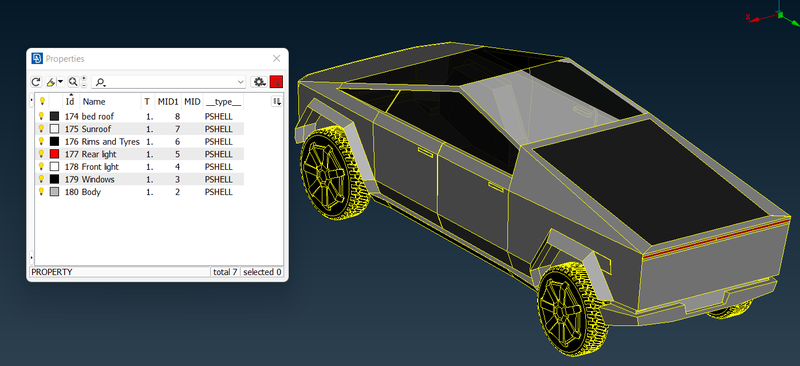800x366 pixels.
Task: Click the magnifier zoom icon in toolbar
Action: pos(72,82)
